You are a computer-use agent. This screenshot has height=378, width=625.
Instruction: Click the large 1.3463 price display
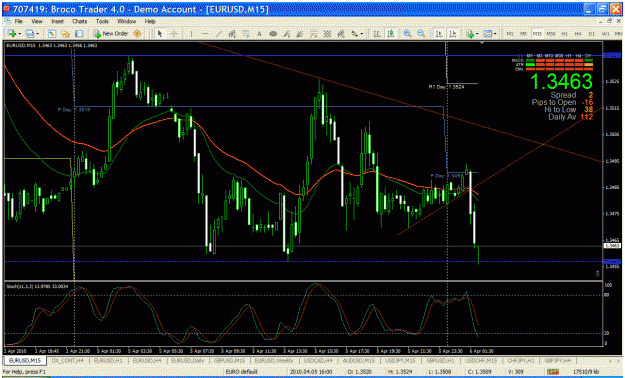(x=562, y=81)
